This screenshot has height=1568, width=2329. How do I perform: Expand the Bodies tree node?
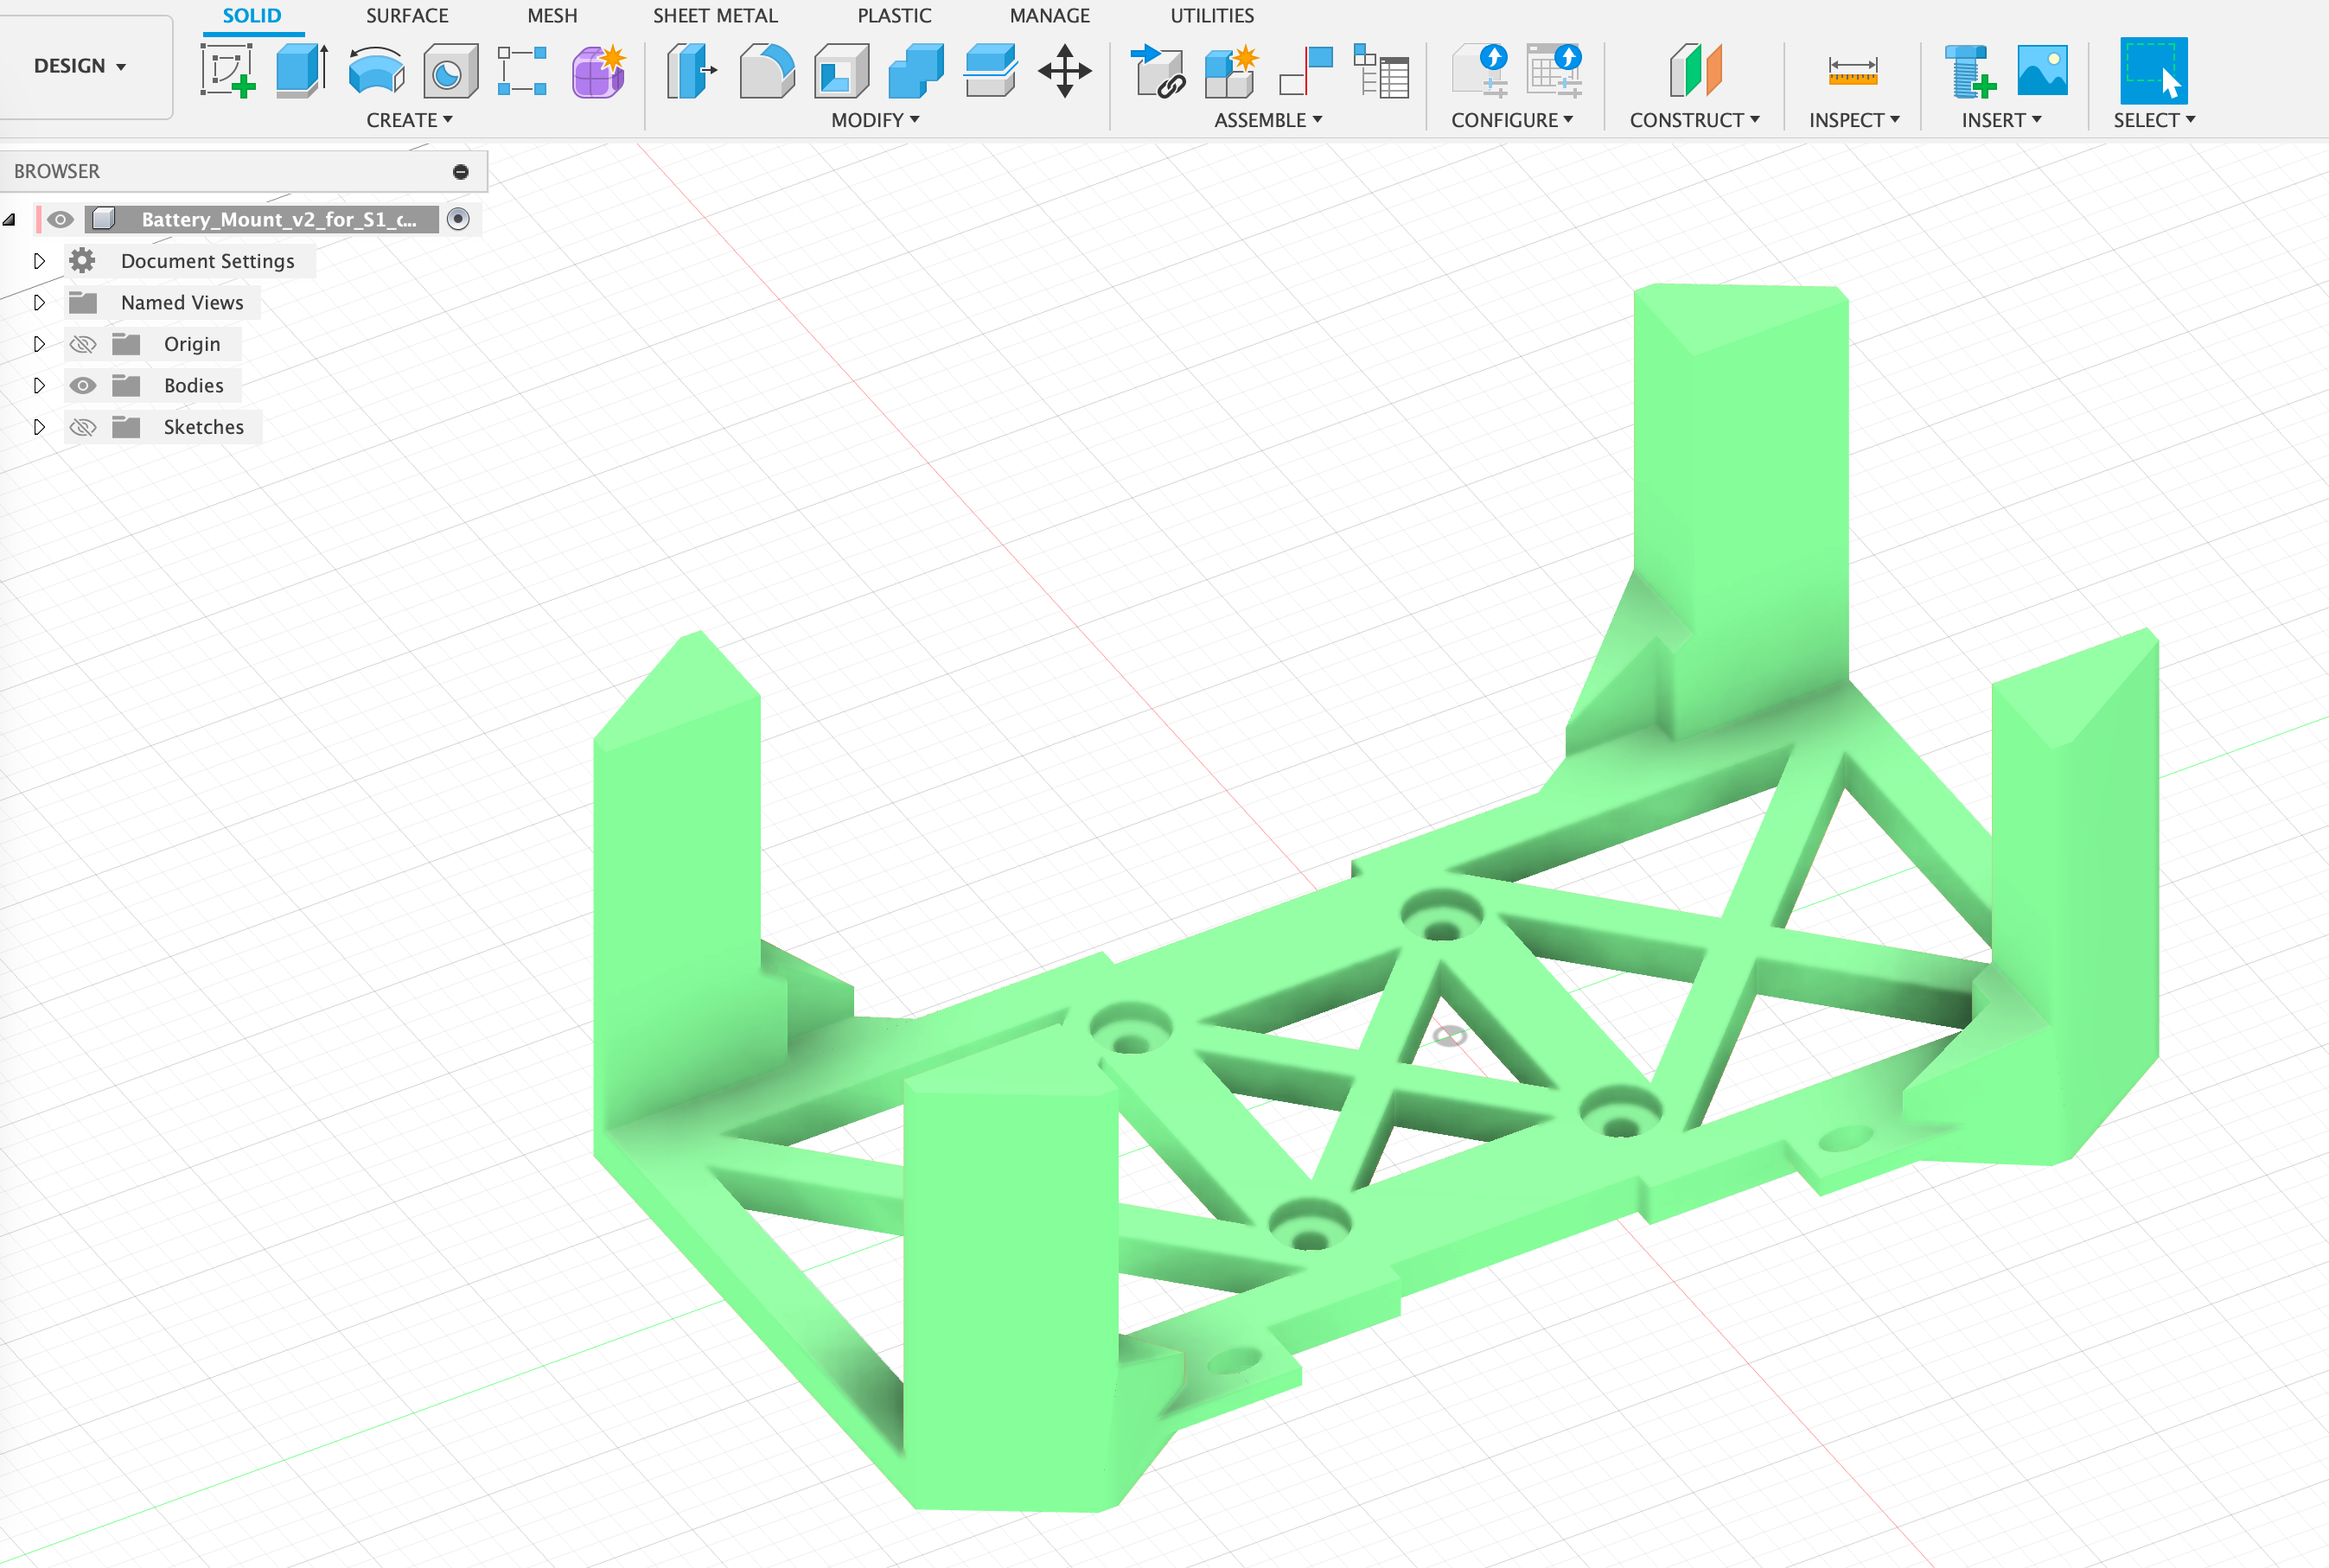[x=39, y=386]
